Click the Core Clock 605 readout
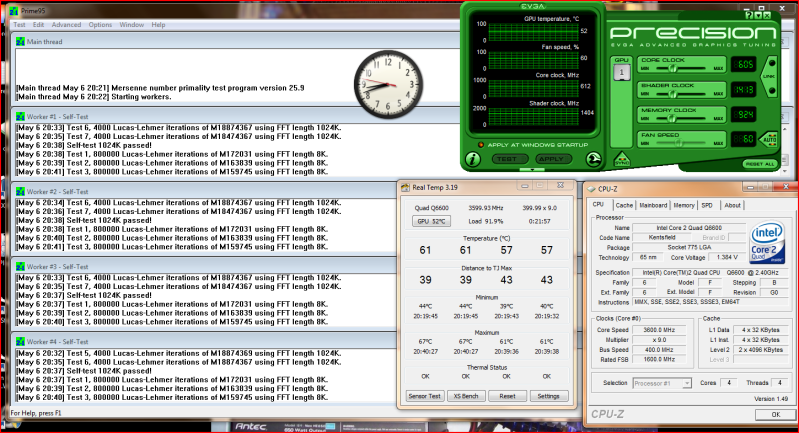The image size is (799, 433). pos(744,64)
